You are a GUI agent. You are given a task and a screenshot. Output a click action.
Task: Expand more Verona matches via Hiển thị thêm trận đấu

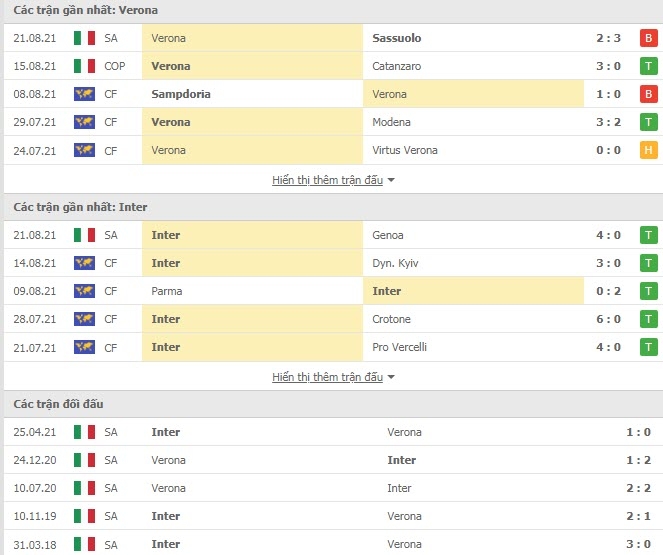327,180
